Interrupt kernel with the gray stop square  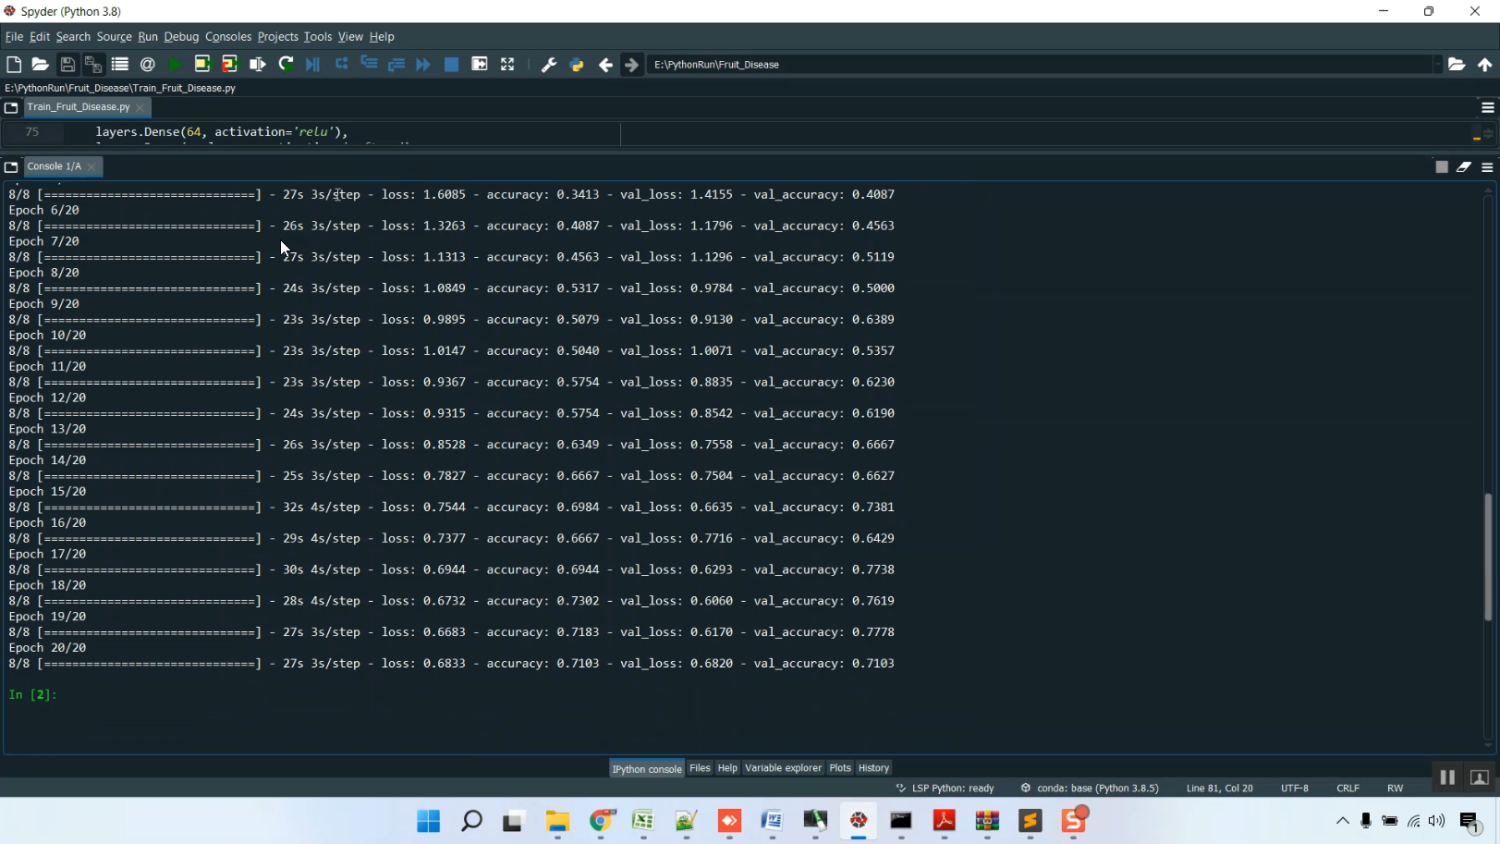coord(1441,167)
